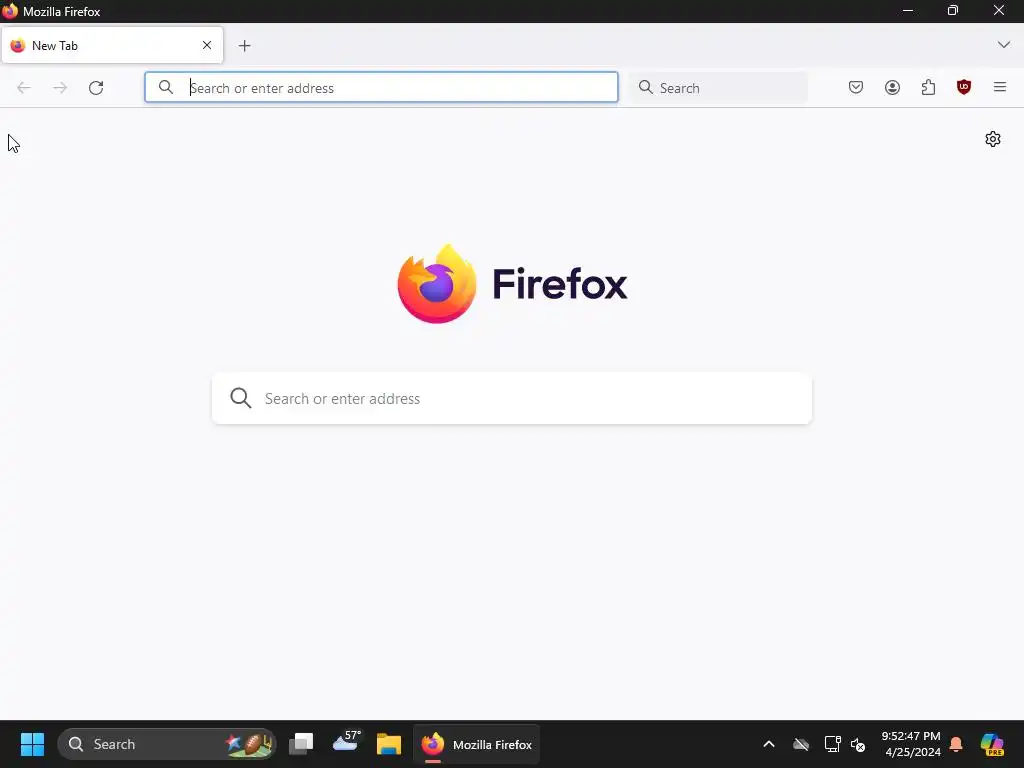Screen dimensions: 1024x768
Task: Expand the list all tabs chevron
Action: 1004,45
